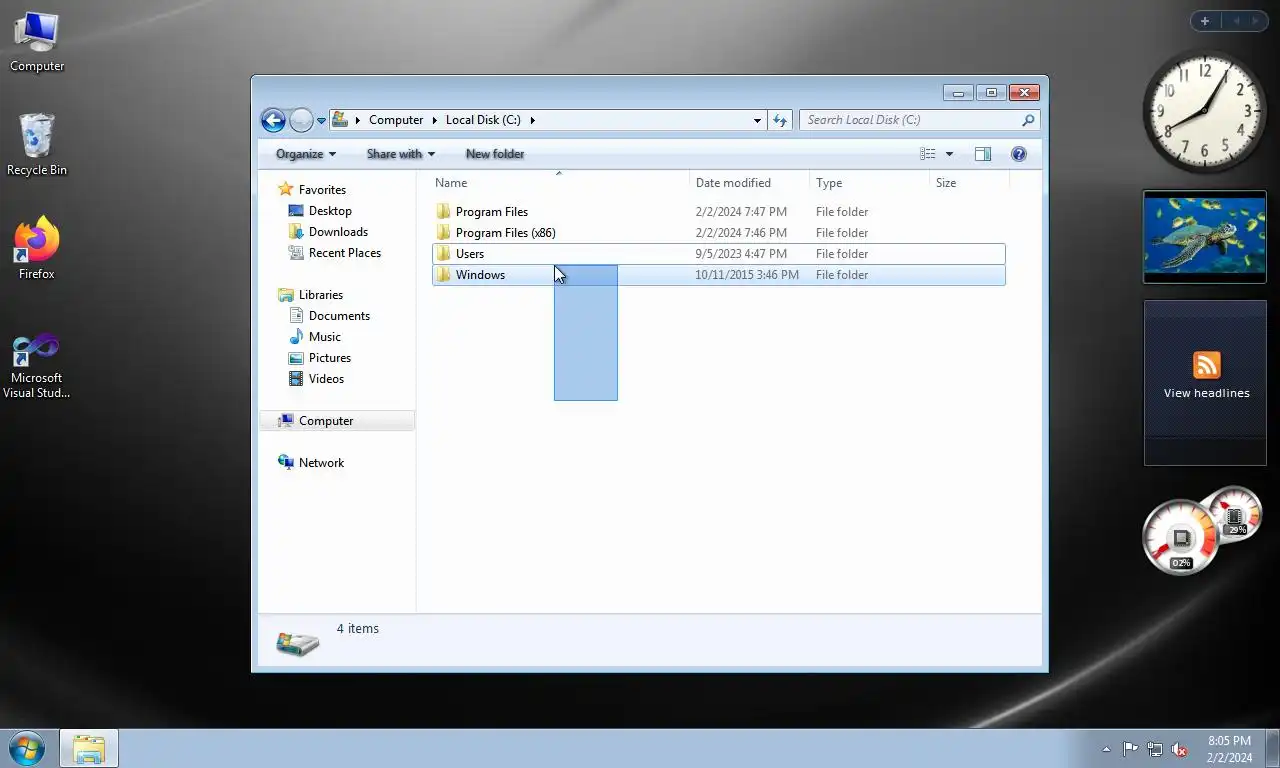Open the view options dropdown arrow

[x=949, y=154]
